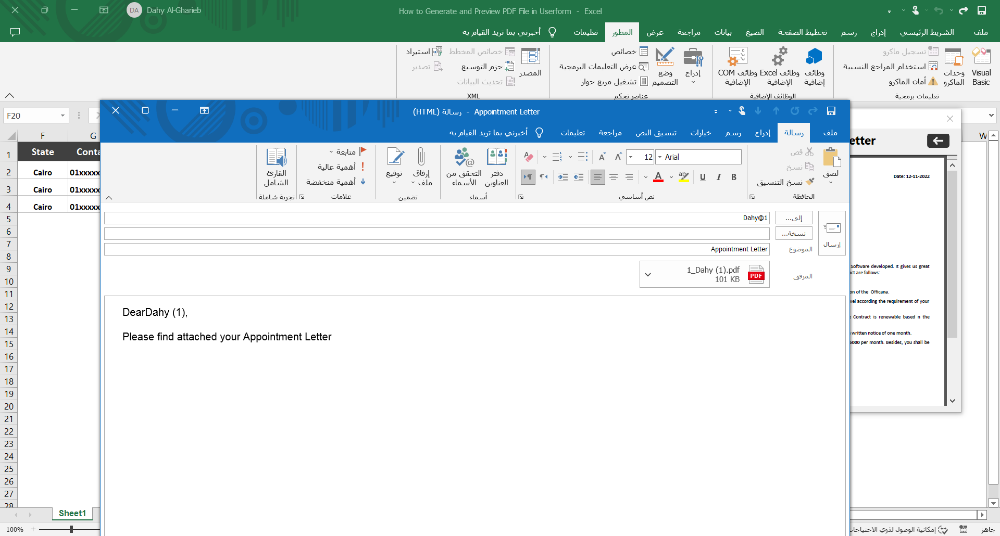The width and height of the screenshot is (1000, 536).
Task: Open Add-ins blue hexagon icon in Excel
Action: [x=814, y=57]
